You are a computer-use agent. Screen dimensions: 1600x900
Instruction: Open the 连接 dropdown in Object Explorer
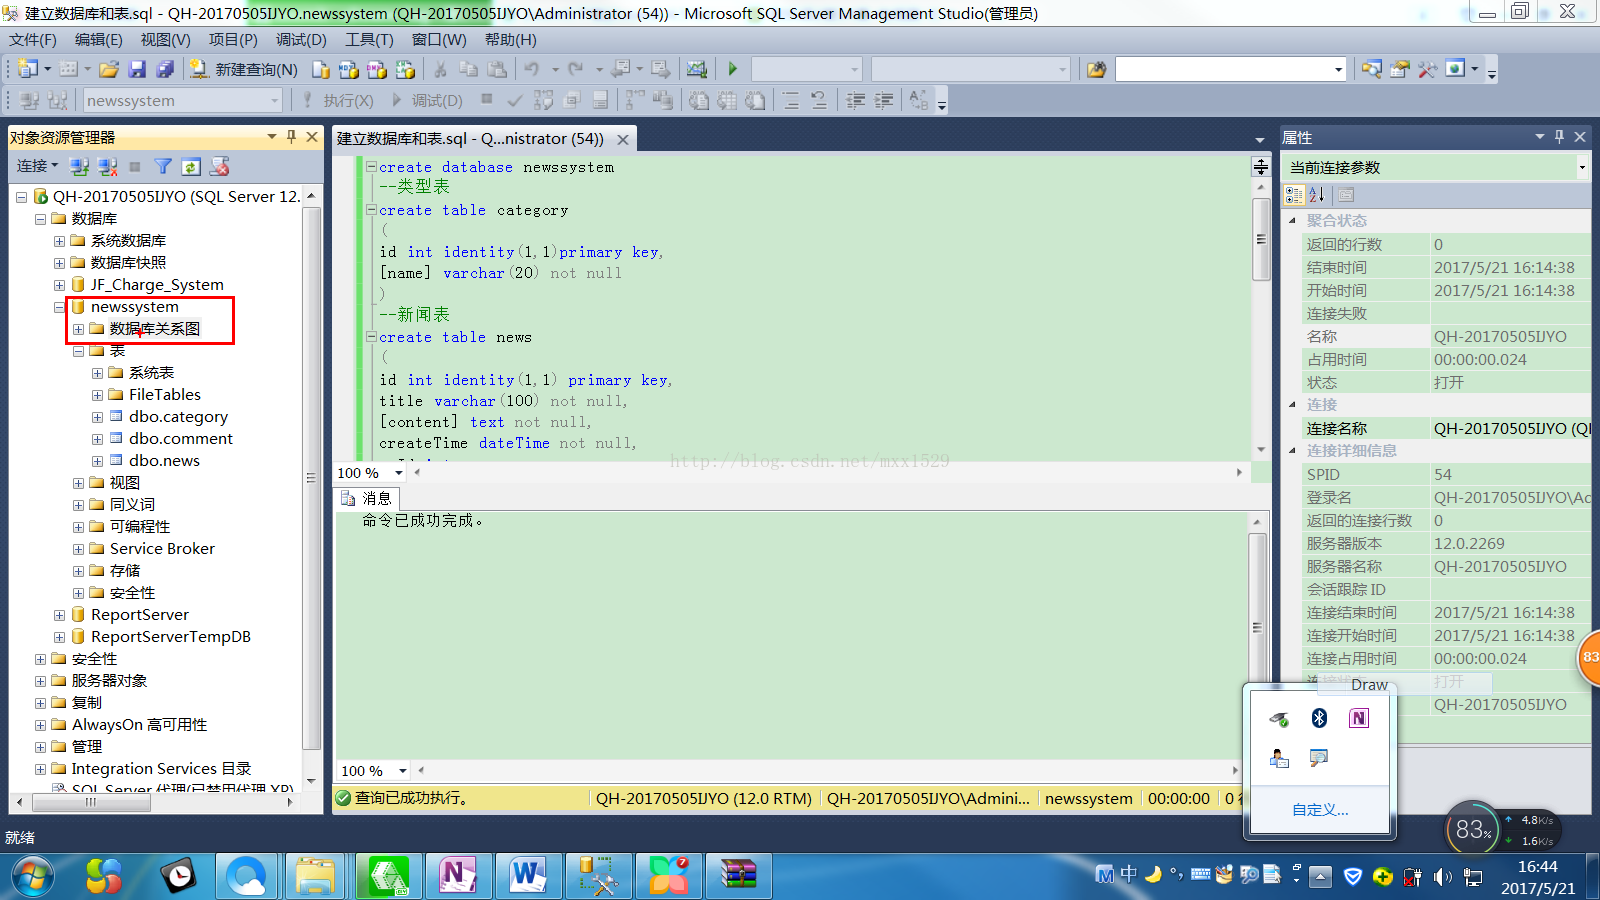pos(37,166)
